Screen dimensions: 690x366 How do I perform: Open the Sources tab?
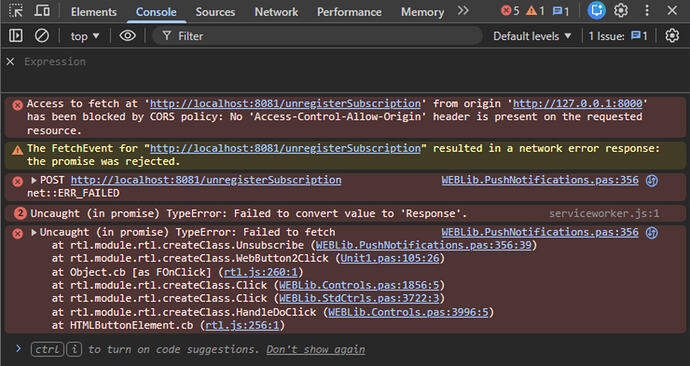(215, 12)
